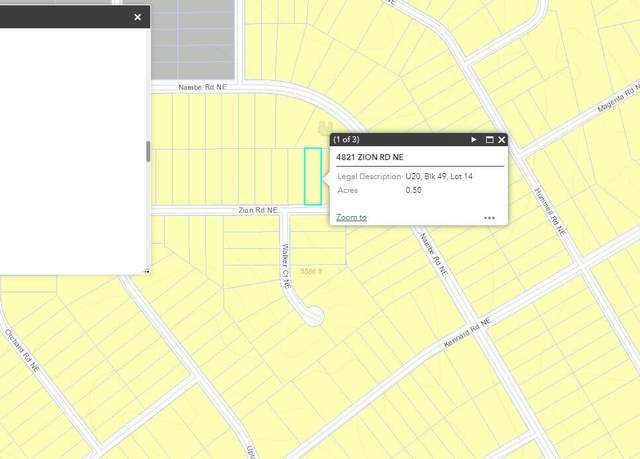
Task: Close the left side panel
Action: (138, 17)
